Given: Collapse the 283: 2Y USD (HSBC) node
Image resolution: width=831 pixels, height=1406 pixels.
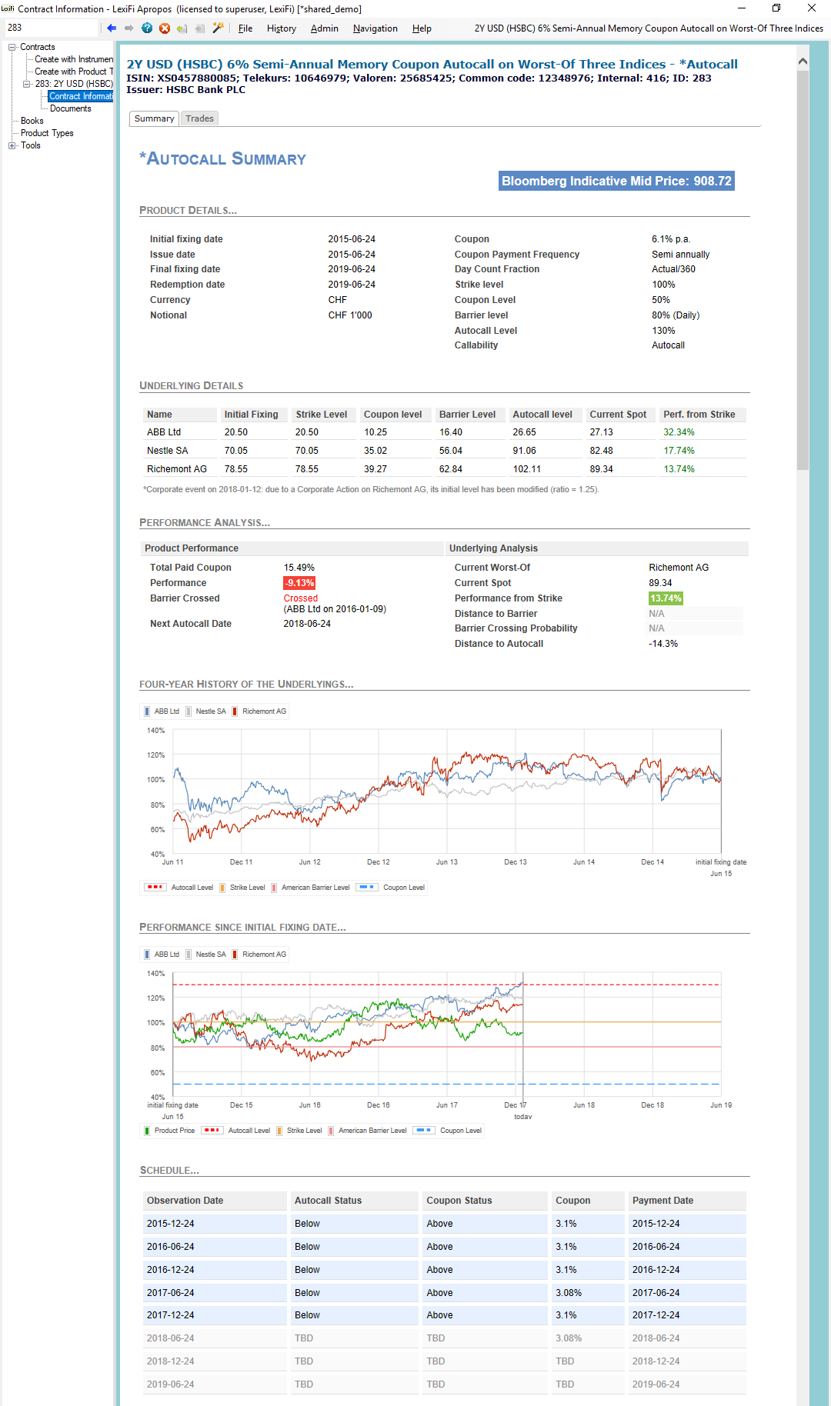Looking at the screenshot, I should (26, 84).
